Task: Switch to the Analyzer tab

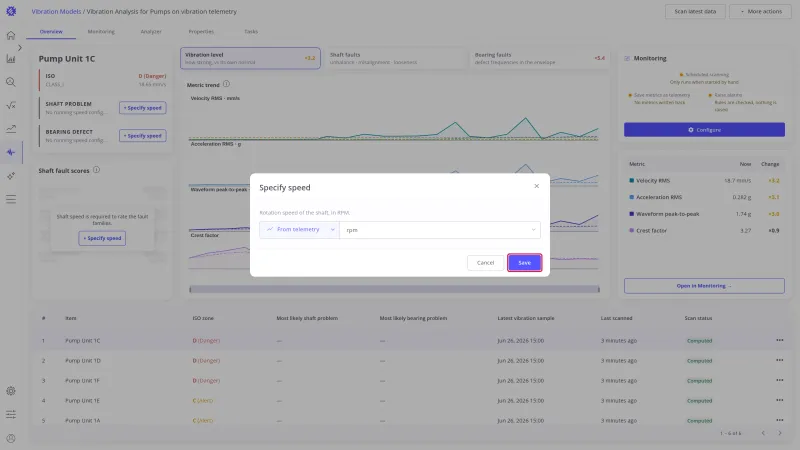Action: [x=151, y=32]
